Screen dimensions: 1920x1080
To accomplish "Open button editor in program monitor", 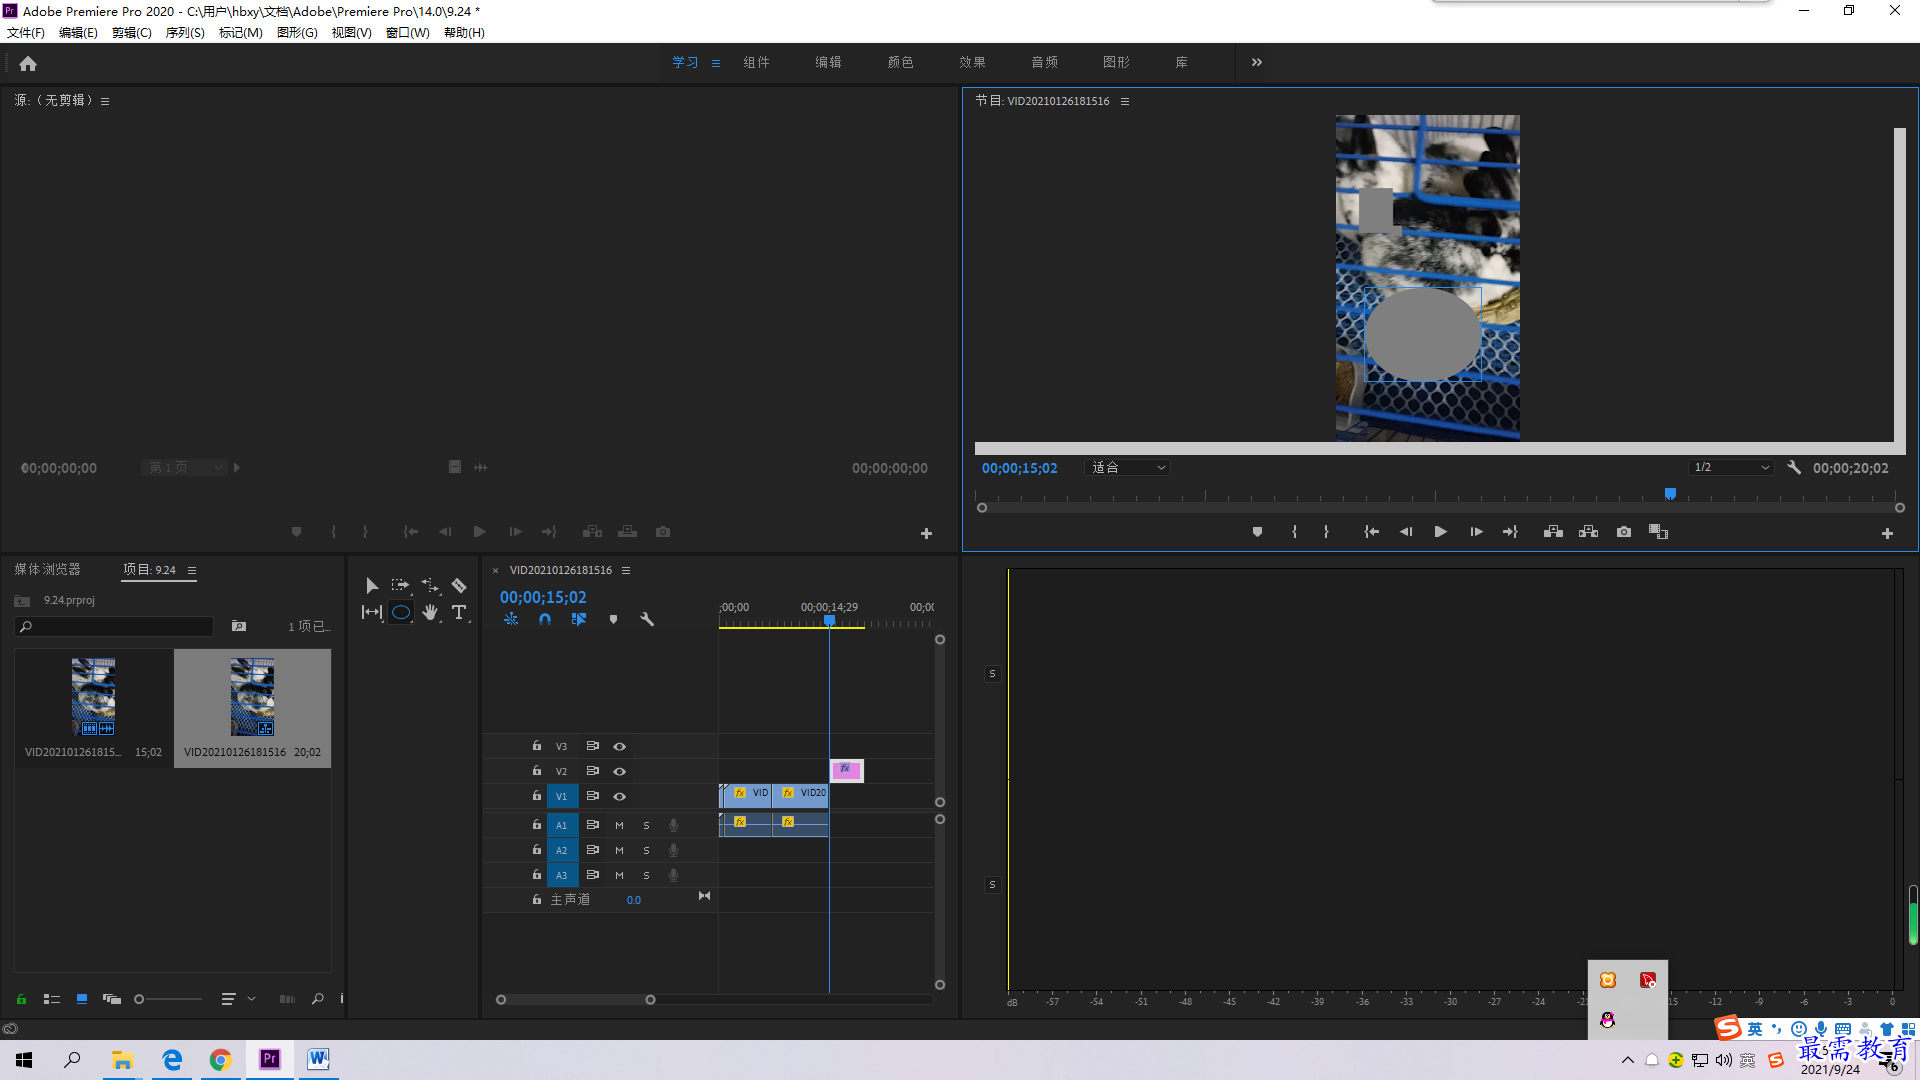I will coord(1887,534).
